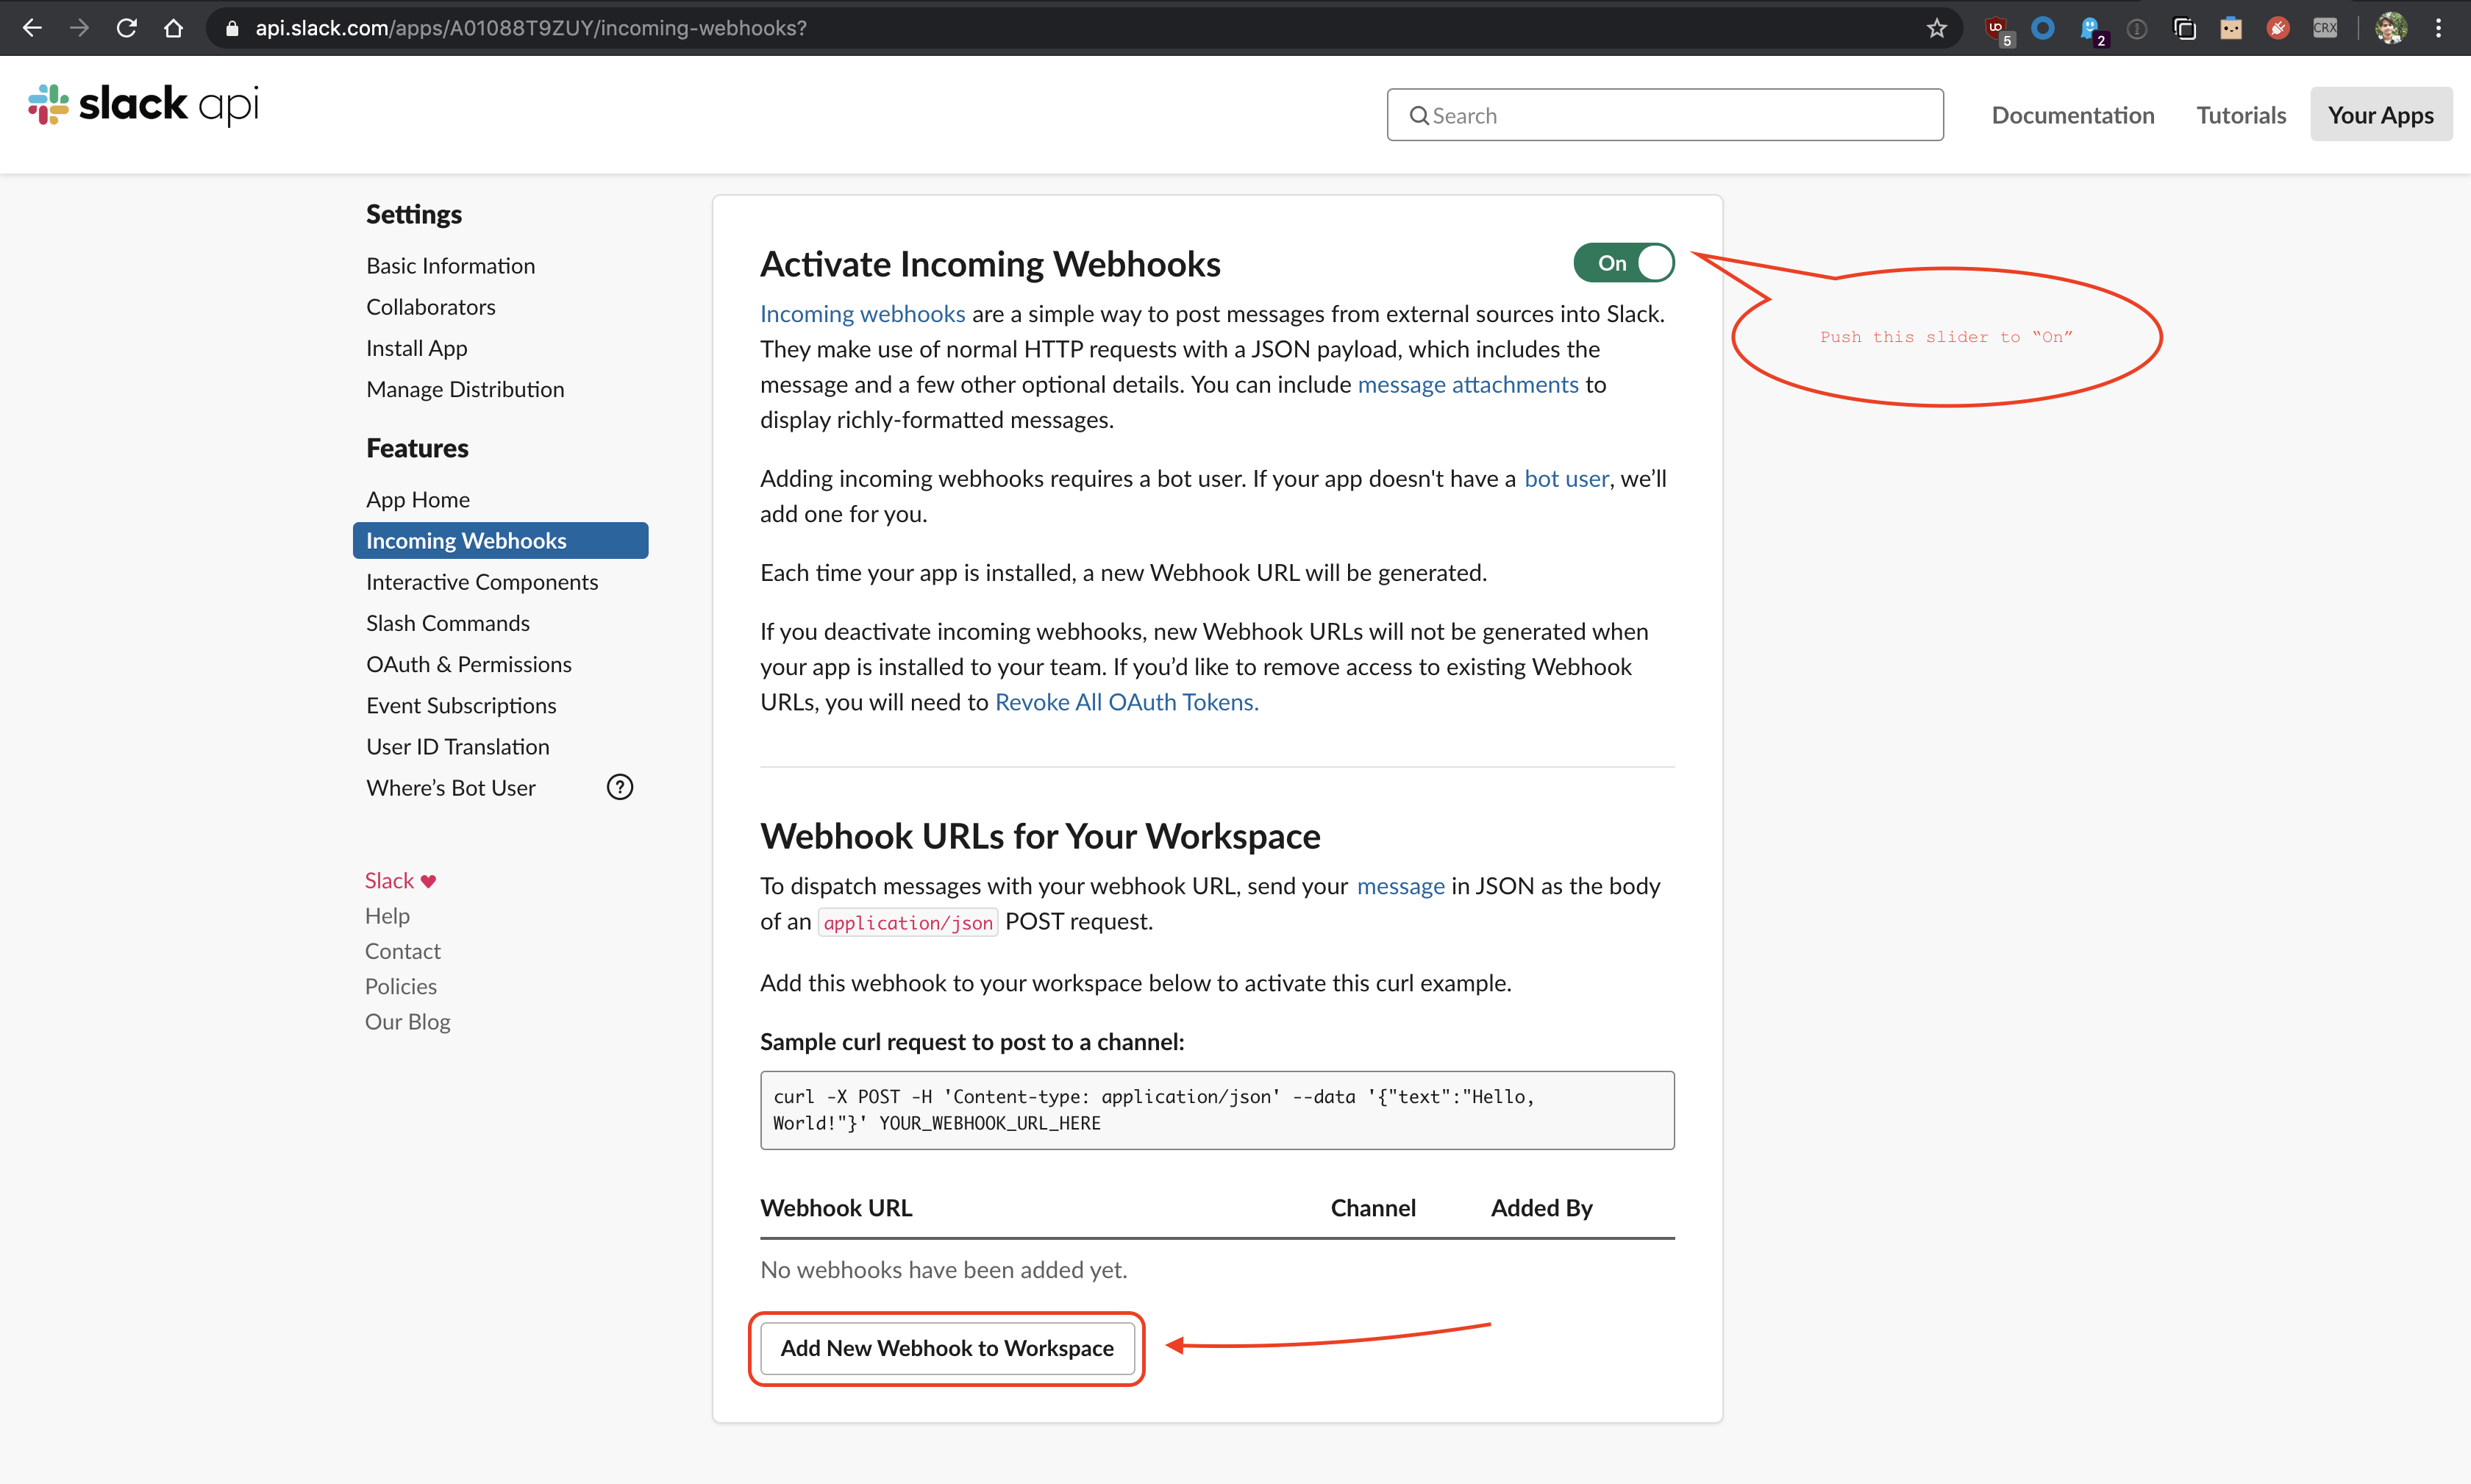Toggle Activate Incoming Webhooks switch off

click(1623, 263)
